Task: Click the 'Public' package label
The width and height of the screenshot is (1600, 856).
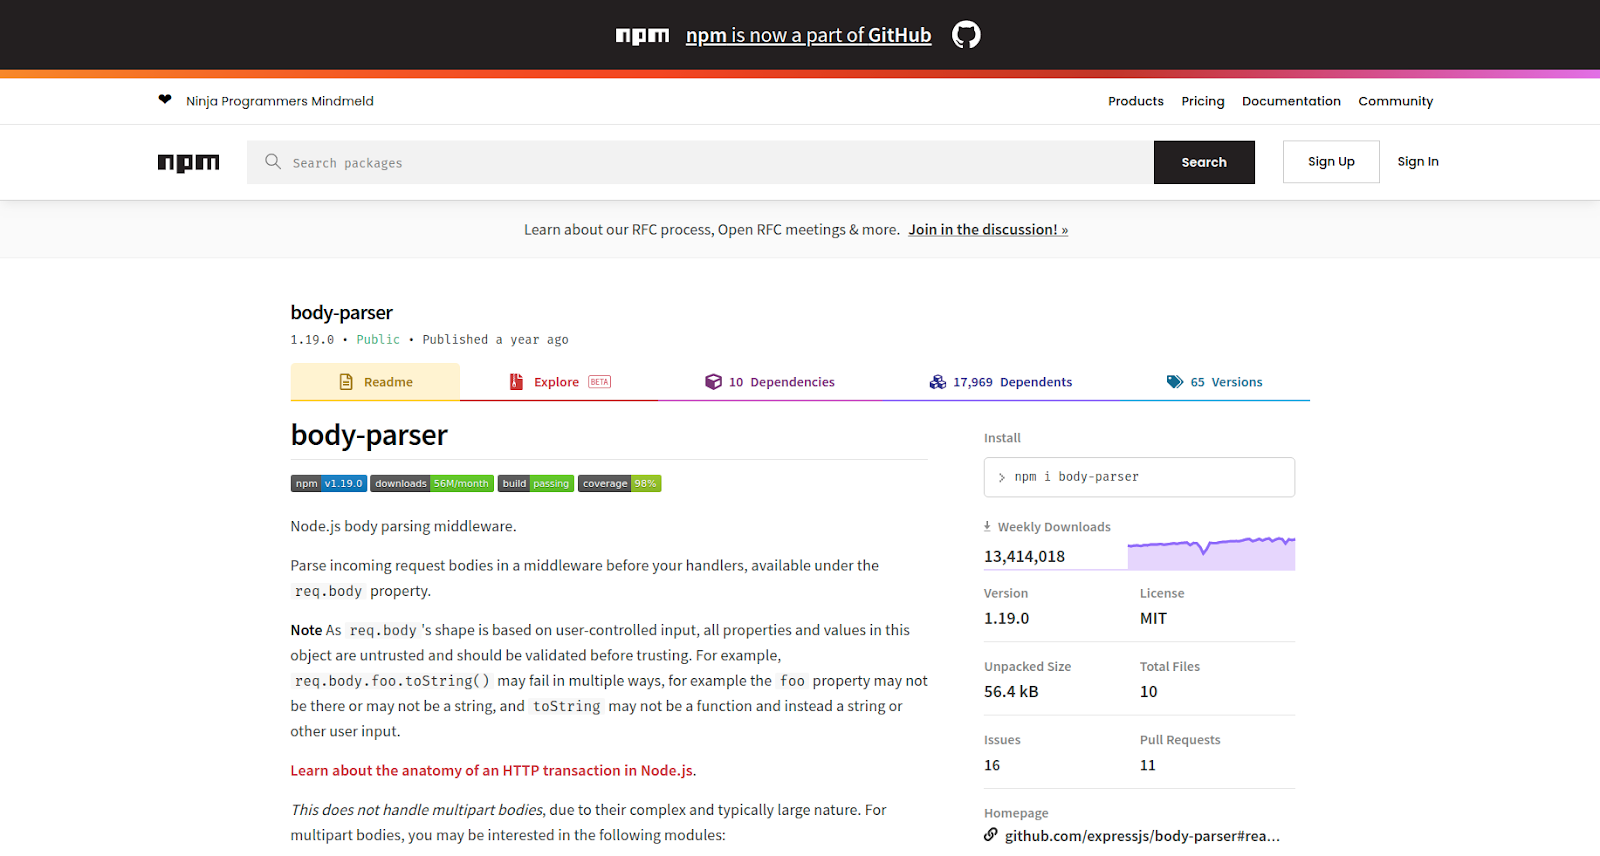Action: (x=378, y=340)
